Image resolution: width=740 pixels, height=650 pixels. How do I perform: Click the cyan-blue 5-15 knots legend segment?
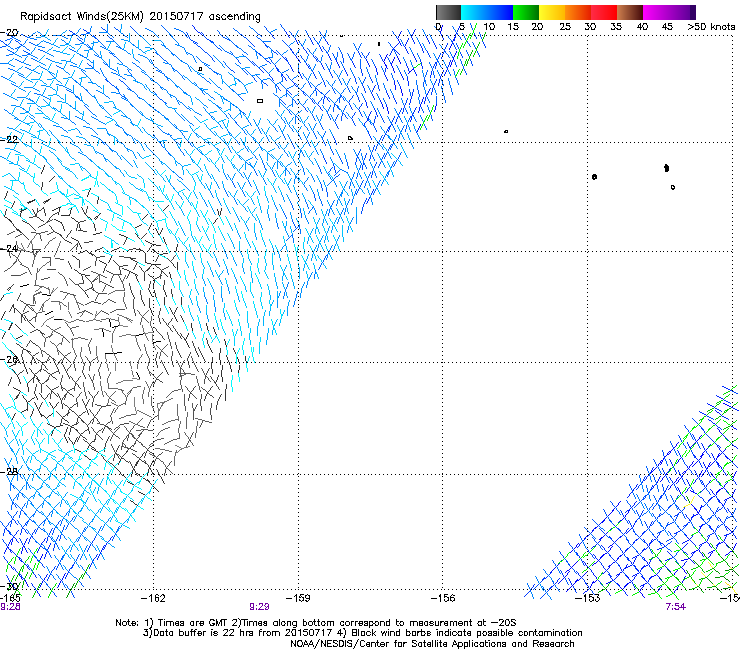tap(487, 12)
